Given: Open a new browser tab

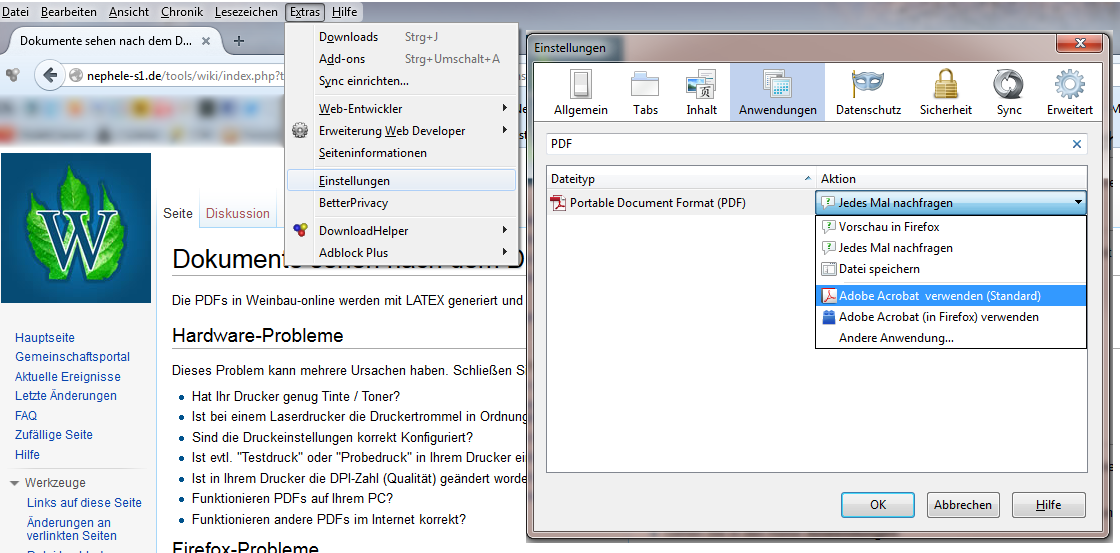Looking at the screenshot, I should click(238, 41).
